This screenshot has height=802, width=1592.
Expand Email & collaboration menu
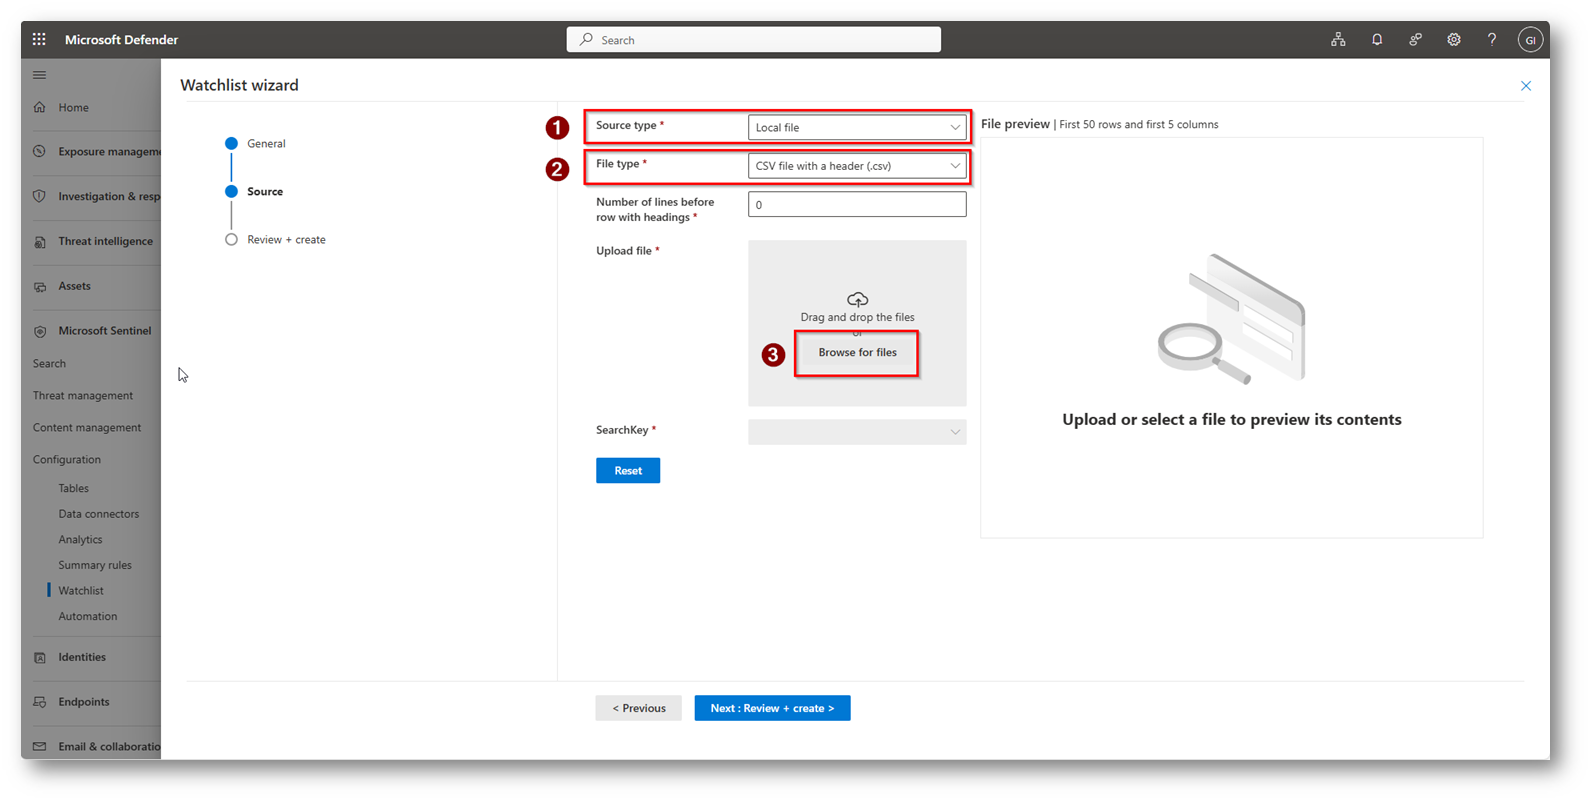pos(109,747)
